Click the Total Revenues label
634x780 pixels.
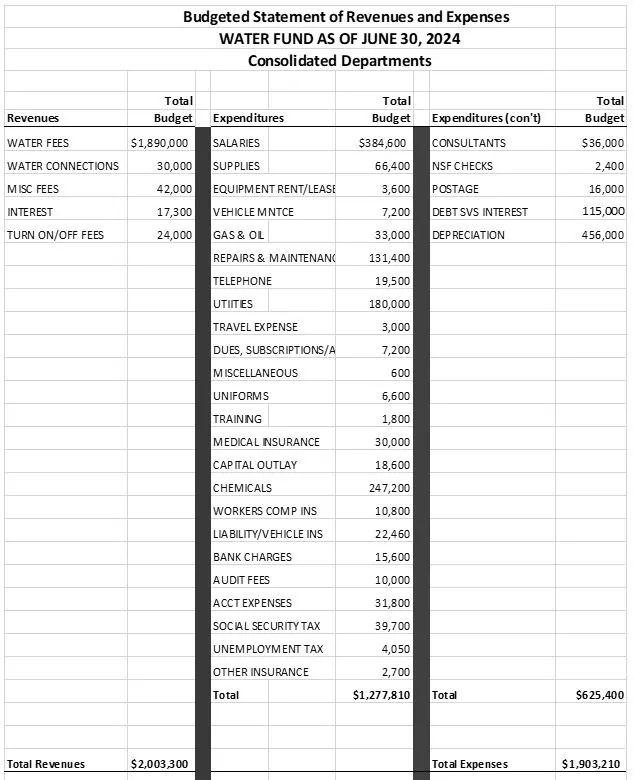pyautogui.click(x=46, y=764)
